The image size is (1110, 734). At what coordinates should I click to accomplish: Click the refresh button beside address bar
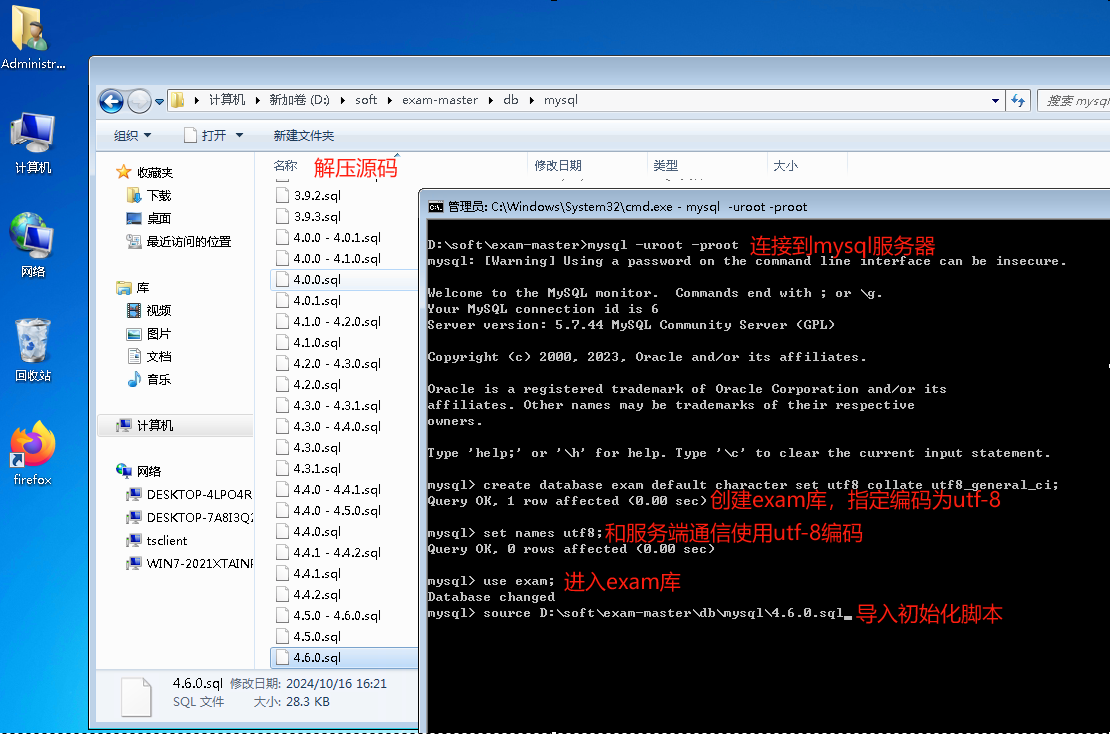tap(1018, 100)
